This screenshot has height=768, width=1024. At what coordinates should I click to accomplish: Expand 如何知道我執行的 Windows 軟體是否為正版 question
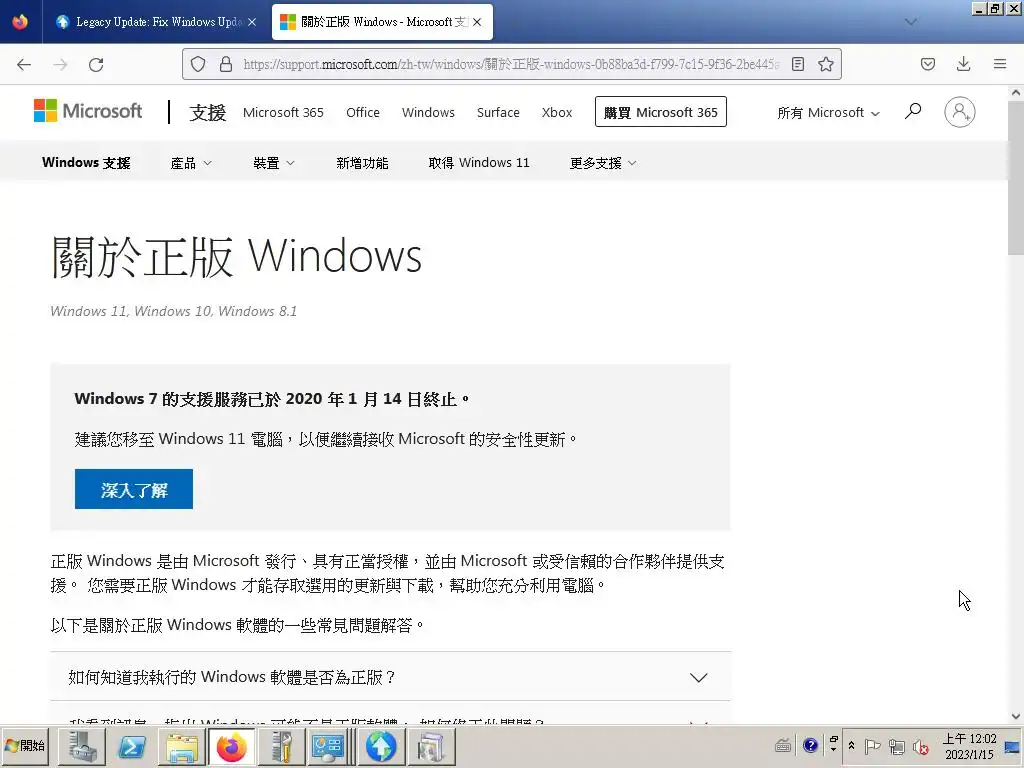[391, 677]
